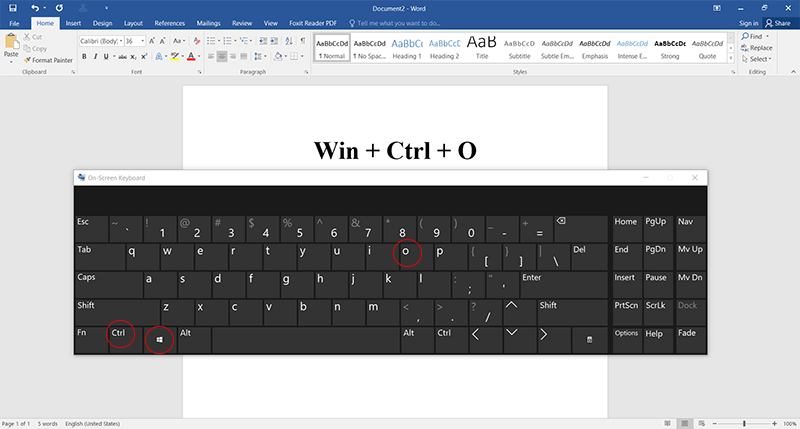
Task: Switch to the References tab
Action: click(x=169, y=23)
